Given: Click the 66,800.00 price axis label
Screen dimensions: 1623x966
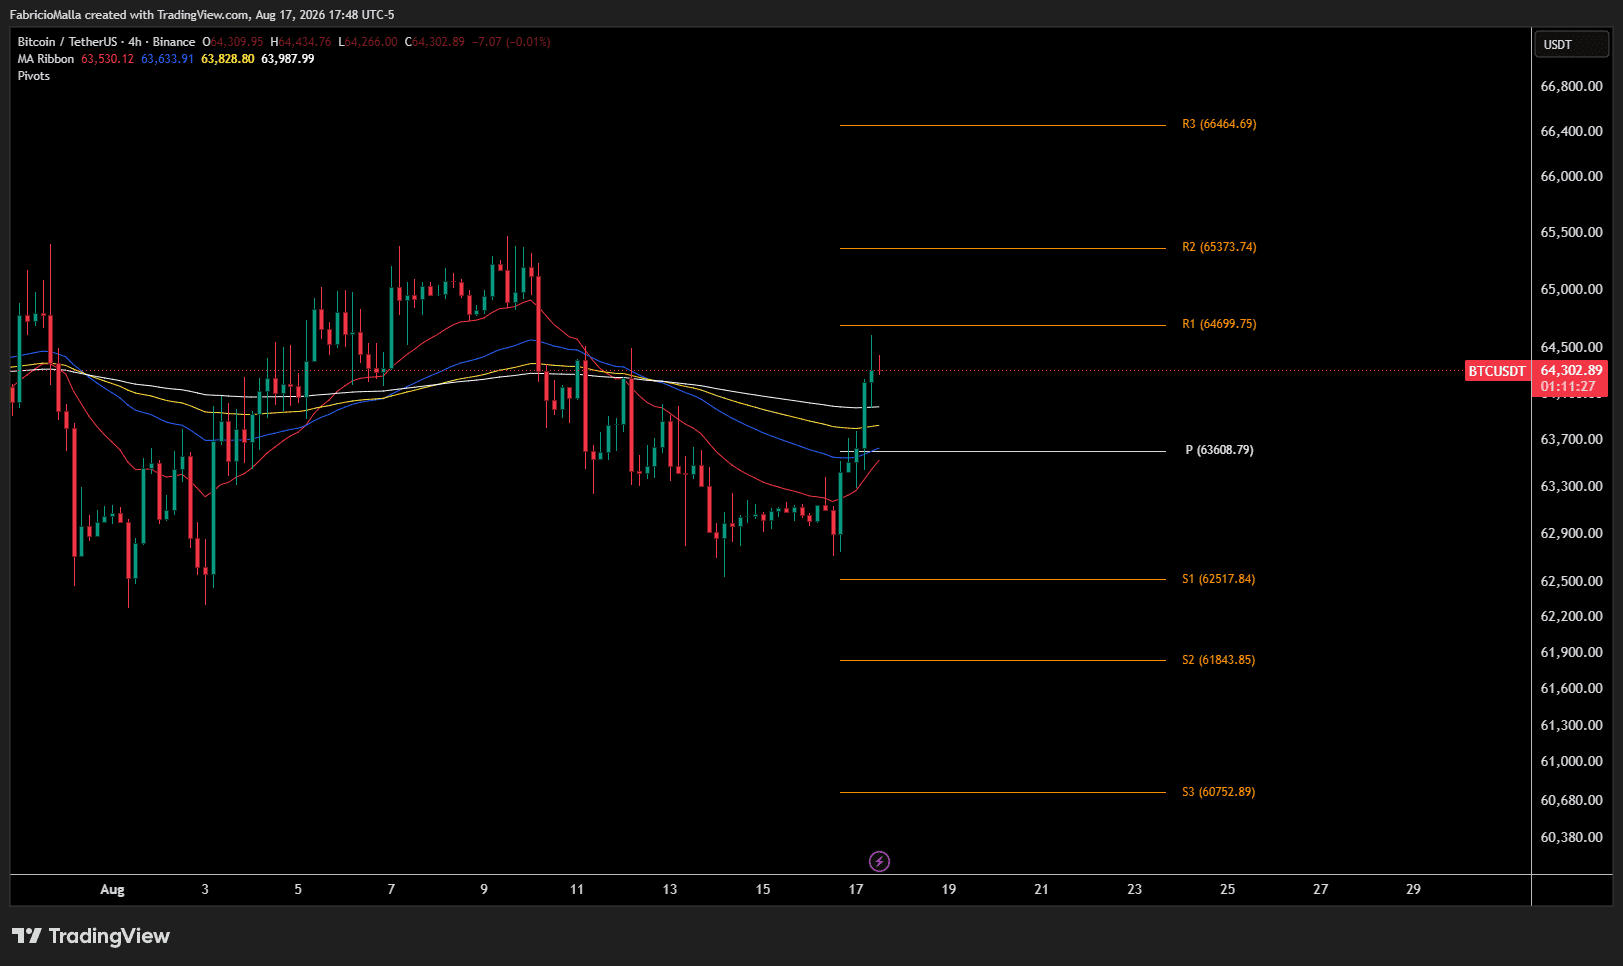Looking at the screenshot, I should (x=1572, y=86).
